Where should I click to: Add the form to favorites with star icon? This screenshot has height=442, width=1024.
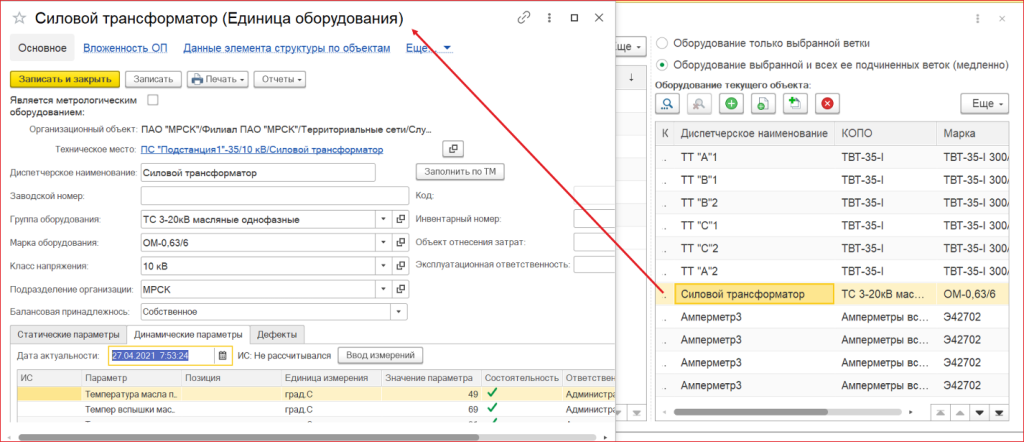pos(18,18)
